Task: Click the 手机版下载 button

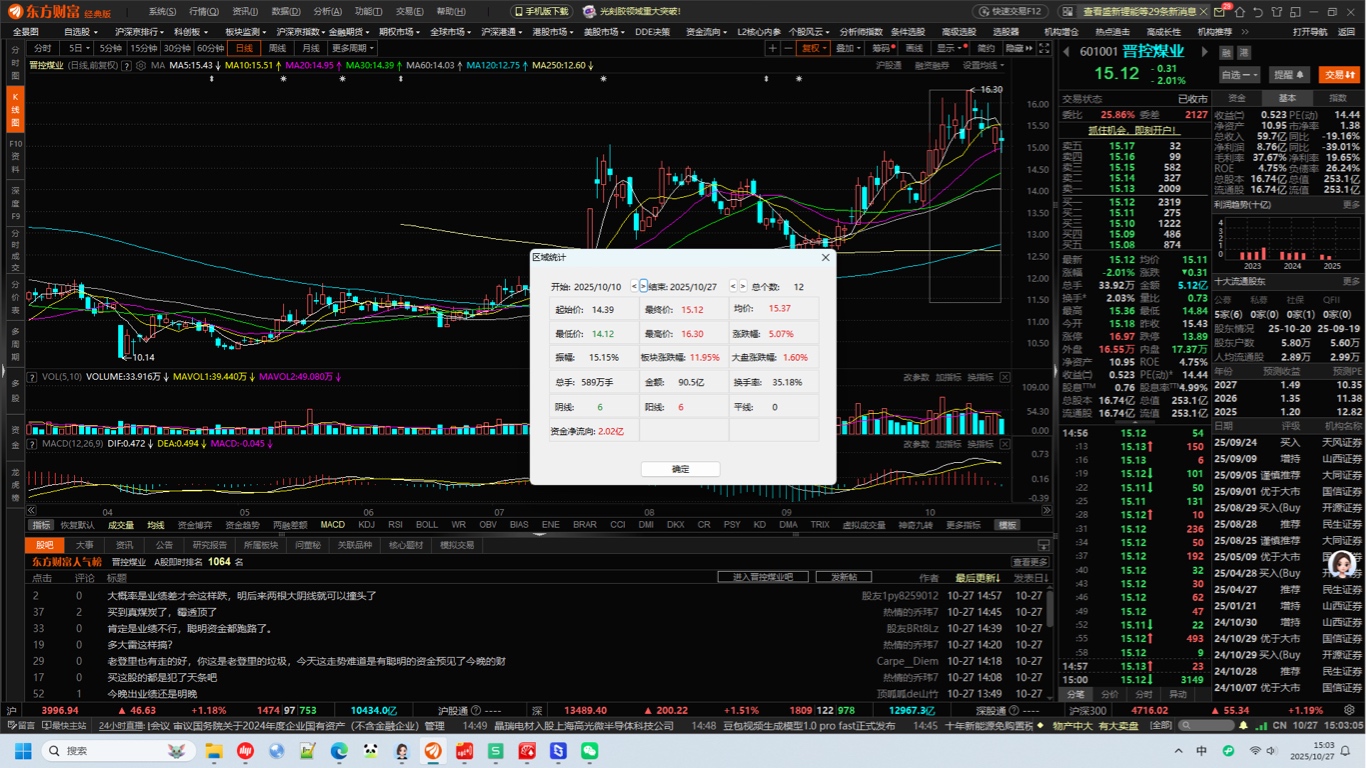Action: [540, 11]
